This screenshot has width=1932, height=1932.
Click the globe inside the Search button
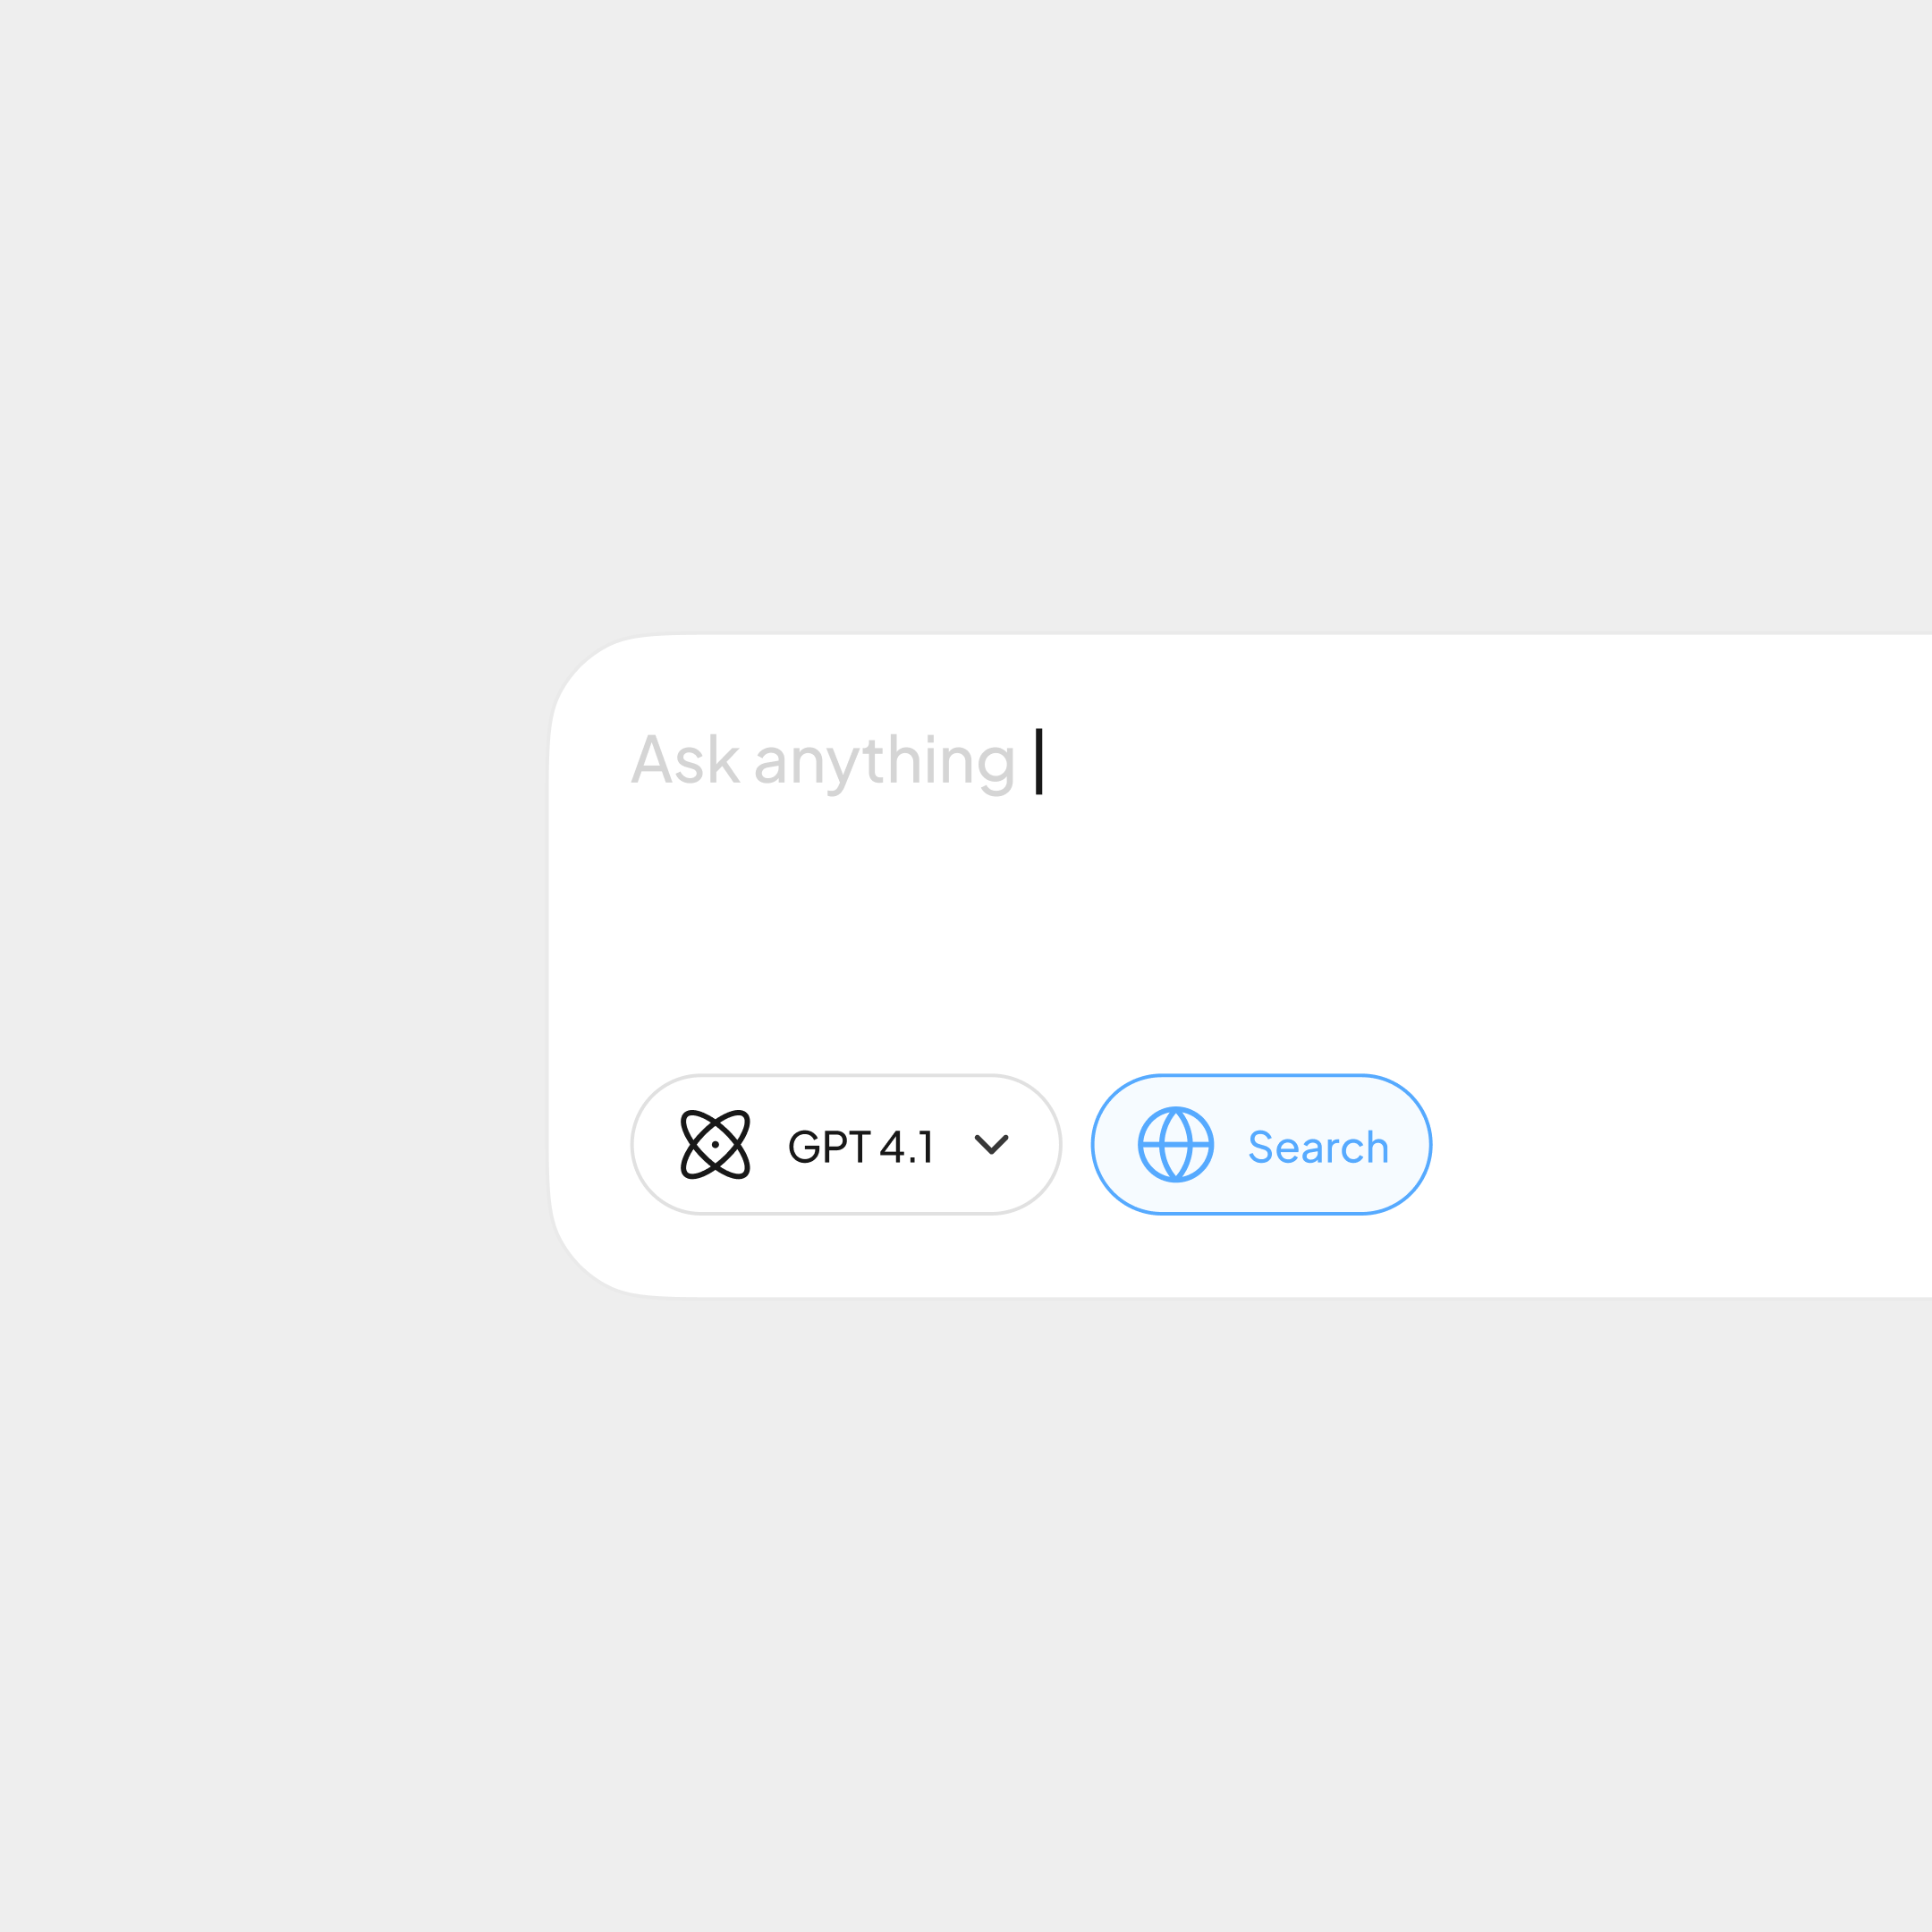(x=1176, y=1146)
